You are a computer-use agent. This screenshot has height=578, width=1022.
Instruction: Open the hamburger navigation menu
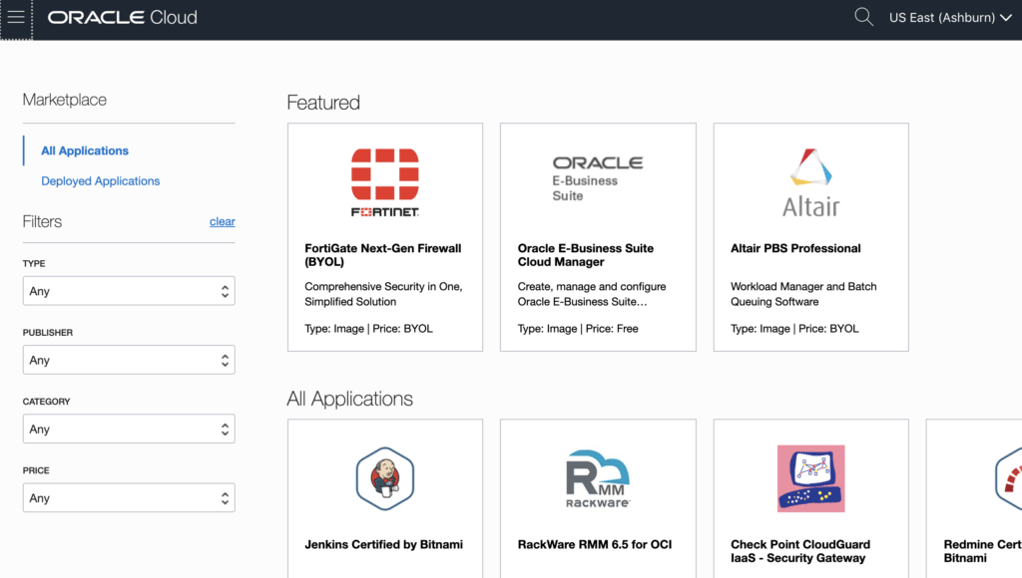[x=16, y=18]
